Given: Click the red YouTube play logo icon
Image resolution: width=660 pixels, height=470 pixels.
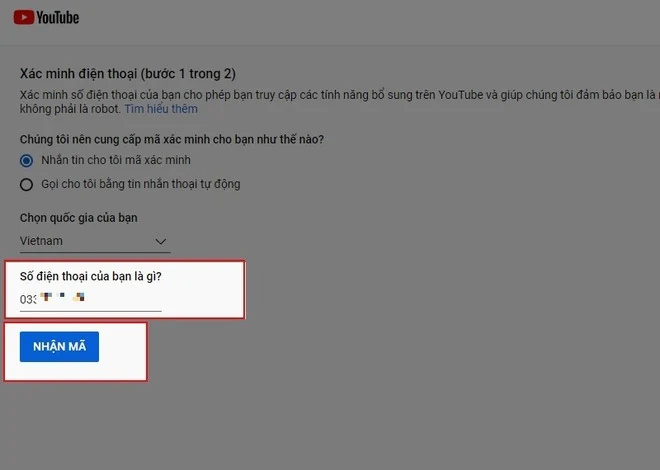Looking at the screenshot, I should click(24, 17).
